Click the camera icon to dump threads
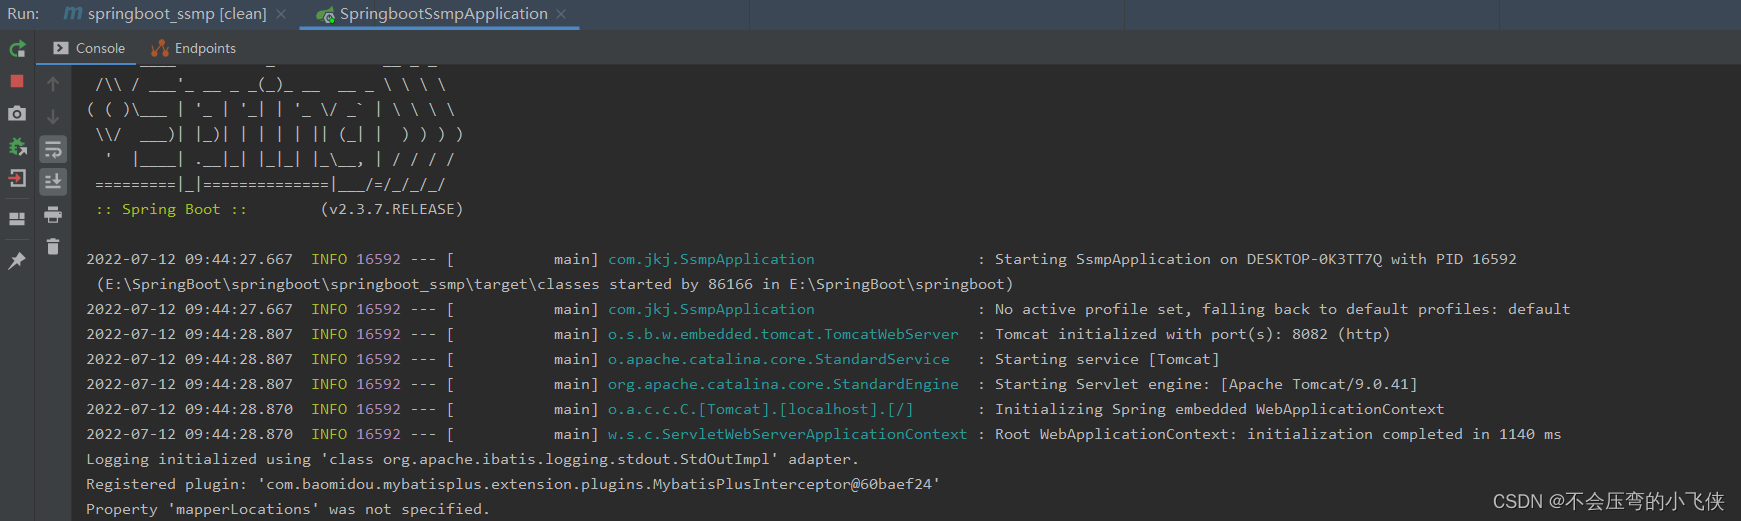The image size is (1741, 521). [17, 114]
